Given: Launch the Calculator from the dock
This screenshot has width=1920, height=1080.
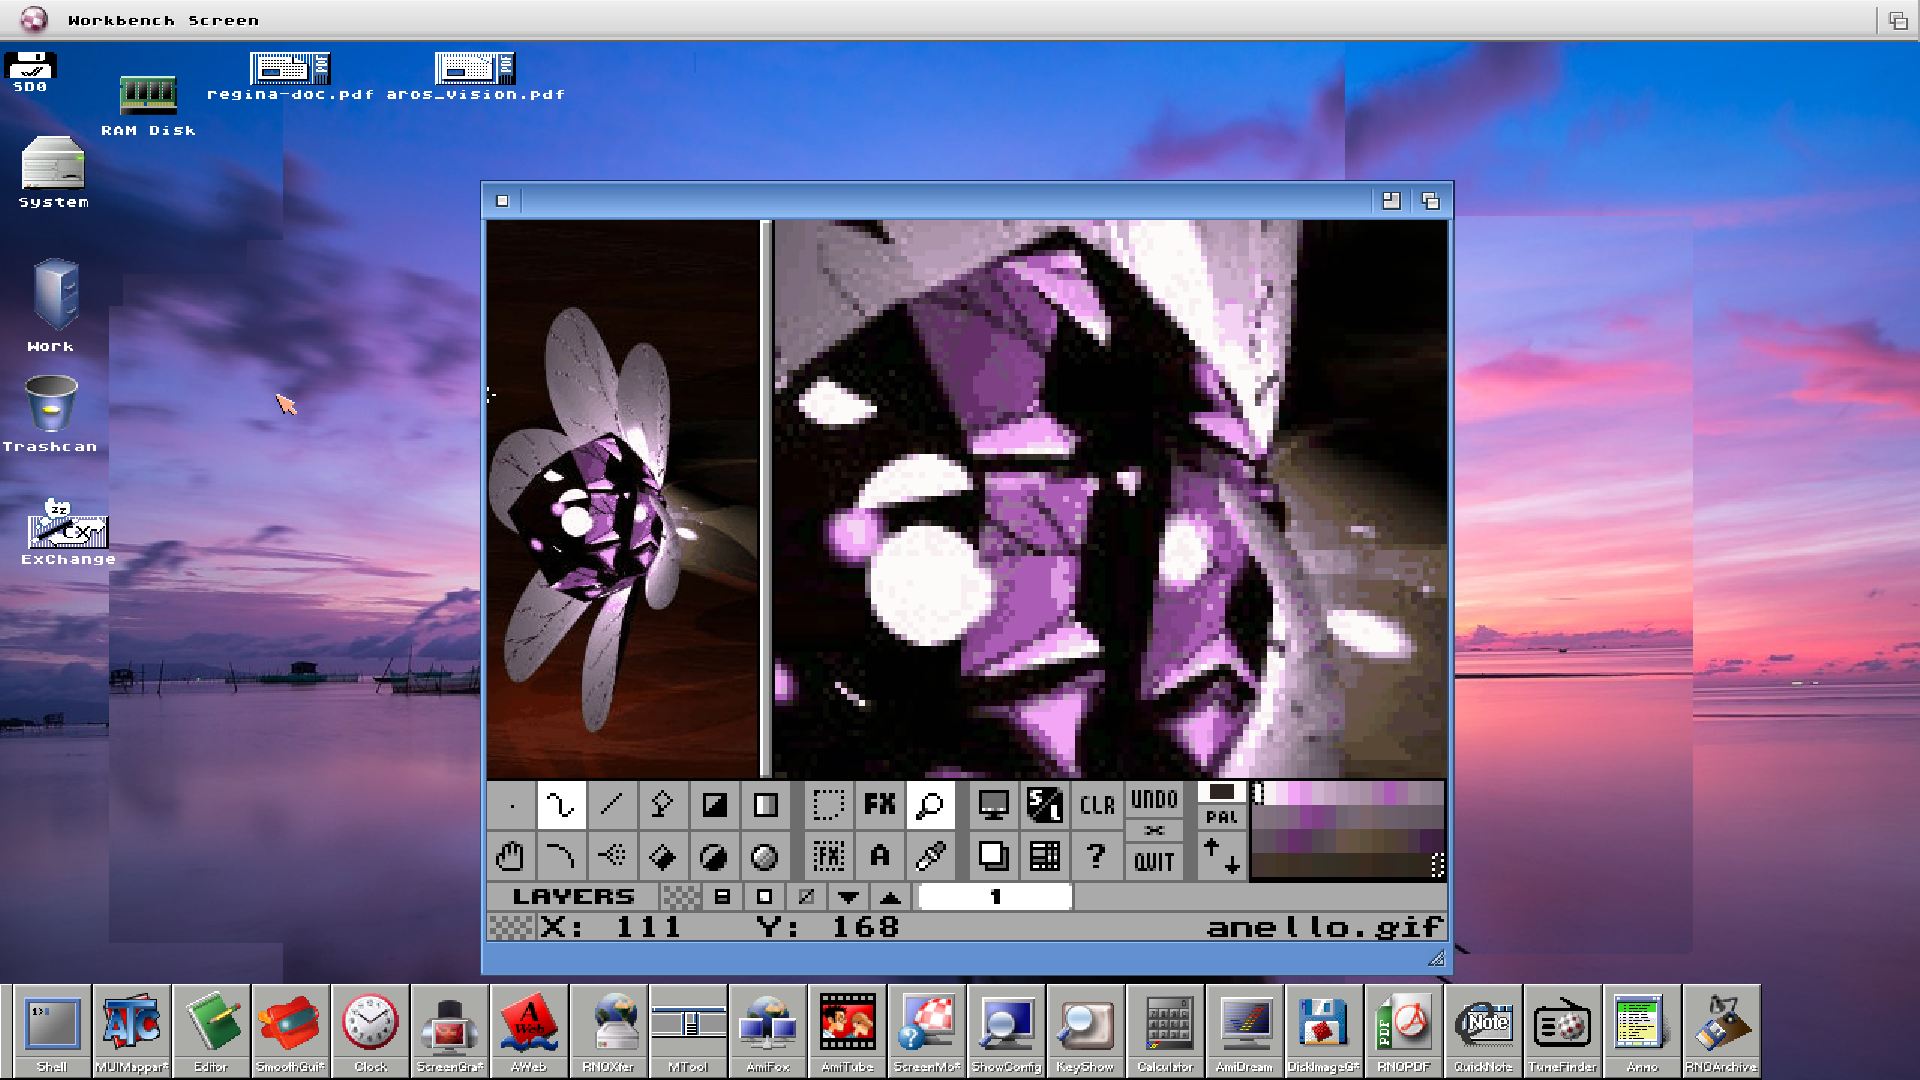Looking at the screenshot, I should coord(1167,1025).
